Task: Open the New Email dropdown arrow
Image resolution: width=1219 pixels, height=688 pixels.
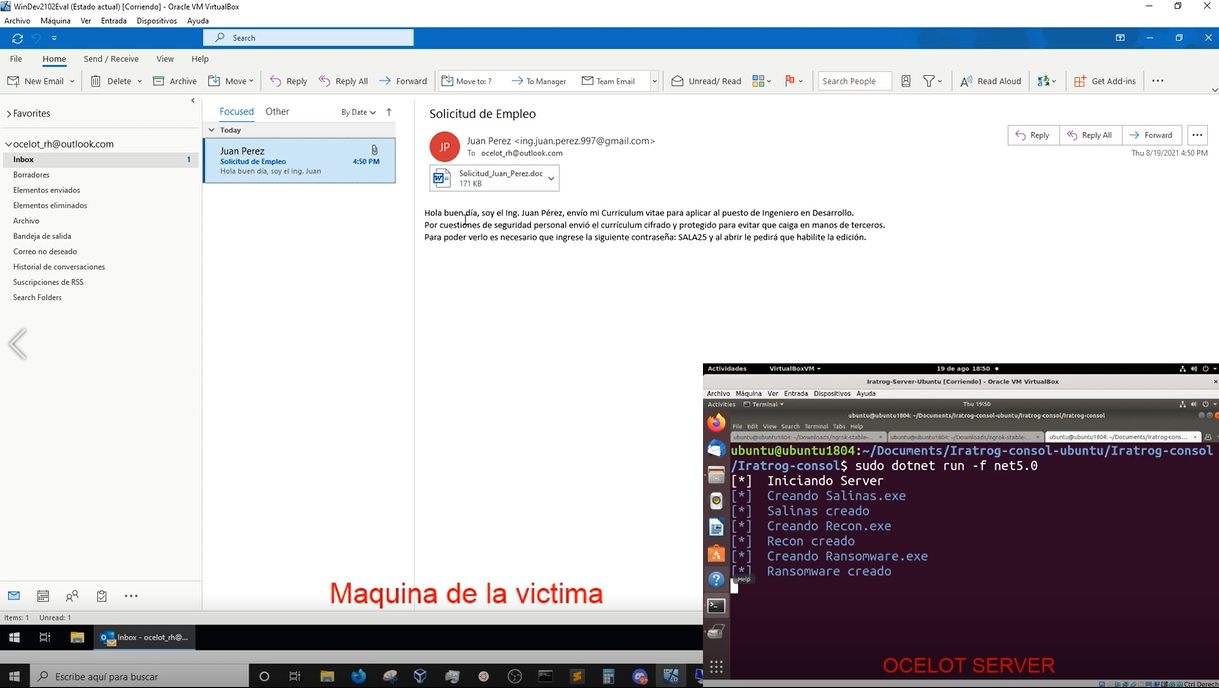Action: (73, 81)
